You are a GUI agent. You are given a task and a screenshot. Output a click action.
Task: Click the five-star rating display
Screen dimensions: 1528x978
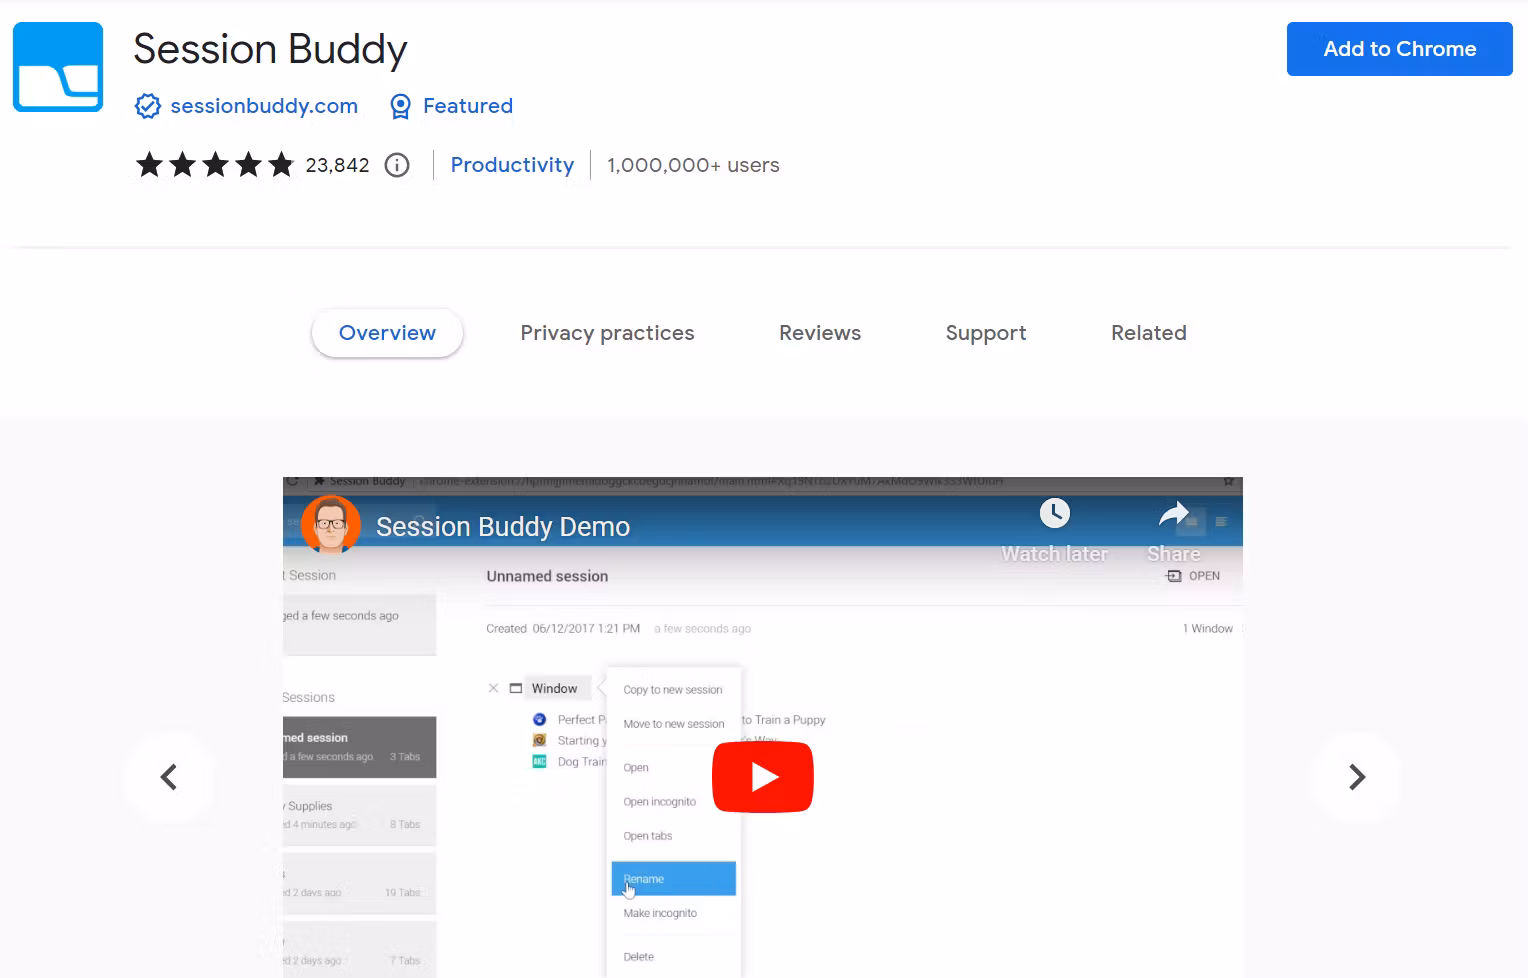[215, 165]
